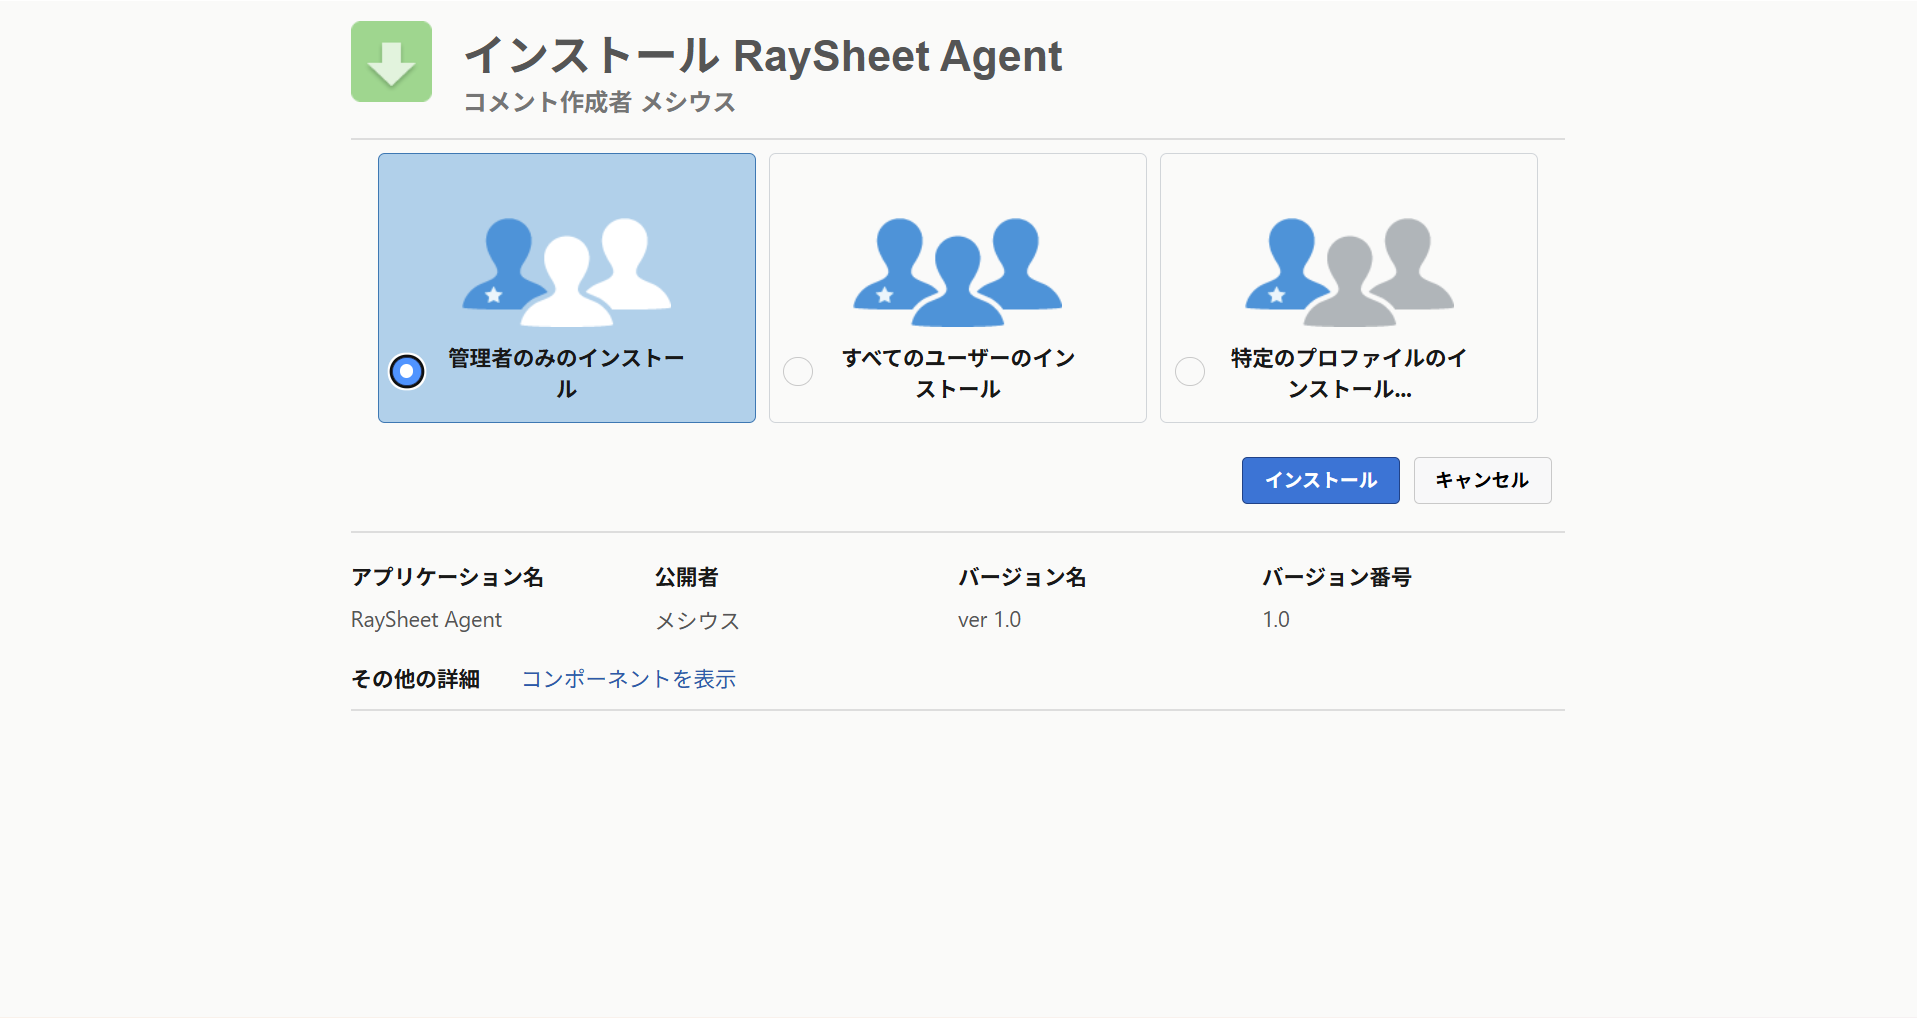This screenshot has width=1917, height=1018.
Task: Click the RaySheet Agent application name value
Action: (x=426, y=620)
